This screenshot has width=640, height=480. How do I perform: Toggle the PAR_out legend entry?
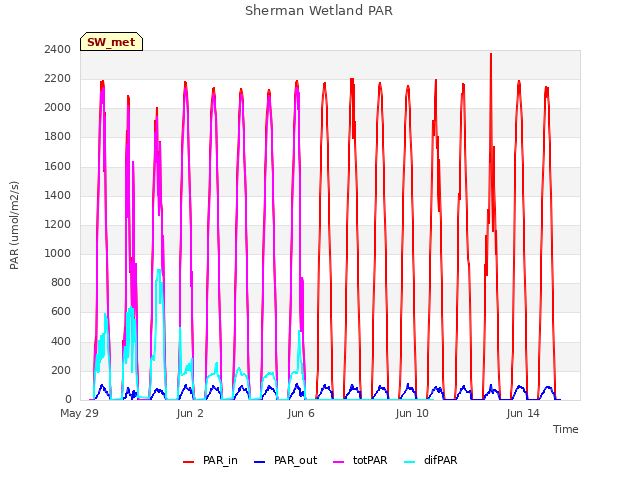[285, 460]
